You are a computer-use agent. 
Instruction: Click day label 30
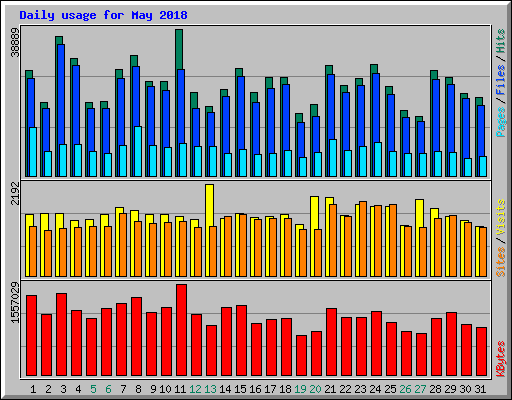tap(465, 389)
